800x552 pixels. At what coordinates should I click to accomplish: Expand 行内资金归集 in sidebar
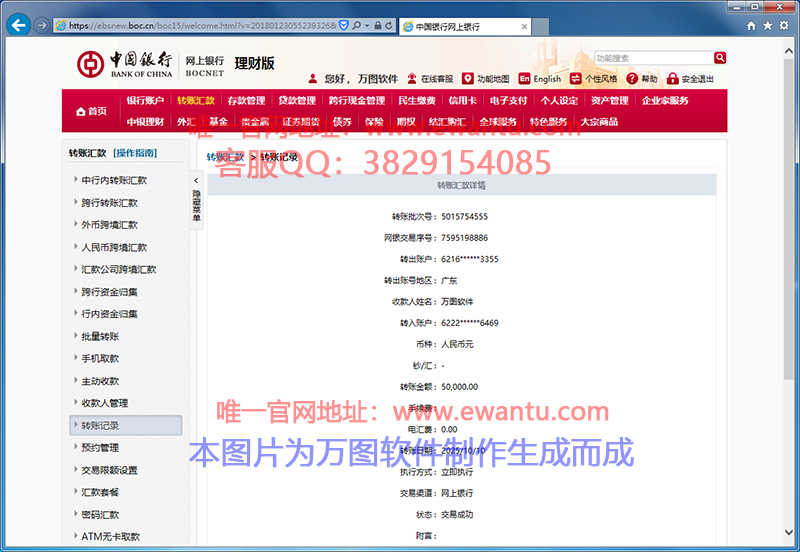[110, 314]
